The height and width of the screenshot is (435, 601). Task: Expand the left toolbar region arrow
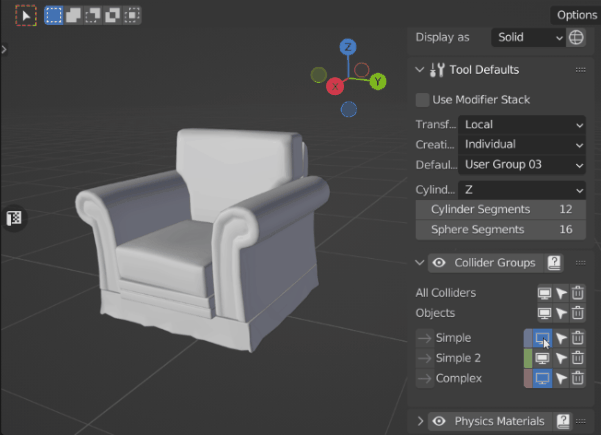coord(4,49)
